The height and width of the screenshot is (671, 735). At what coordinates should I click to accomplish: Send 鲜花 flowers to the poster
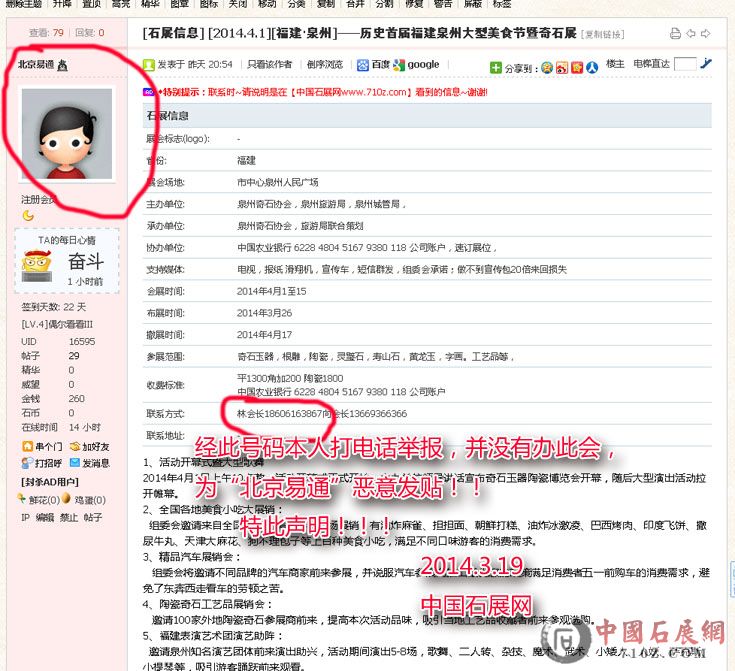[43, 499]
